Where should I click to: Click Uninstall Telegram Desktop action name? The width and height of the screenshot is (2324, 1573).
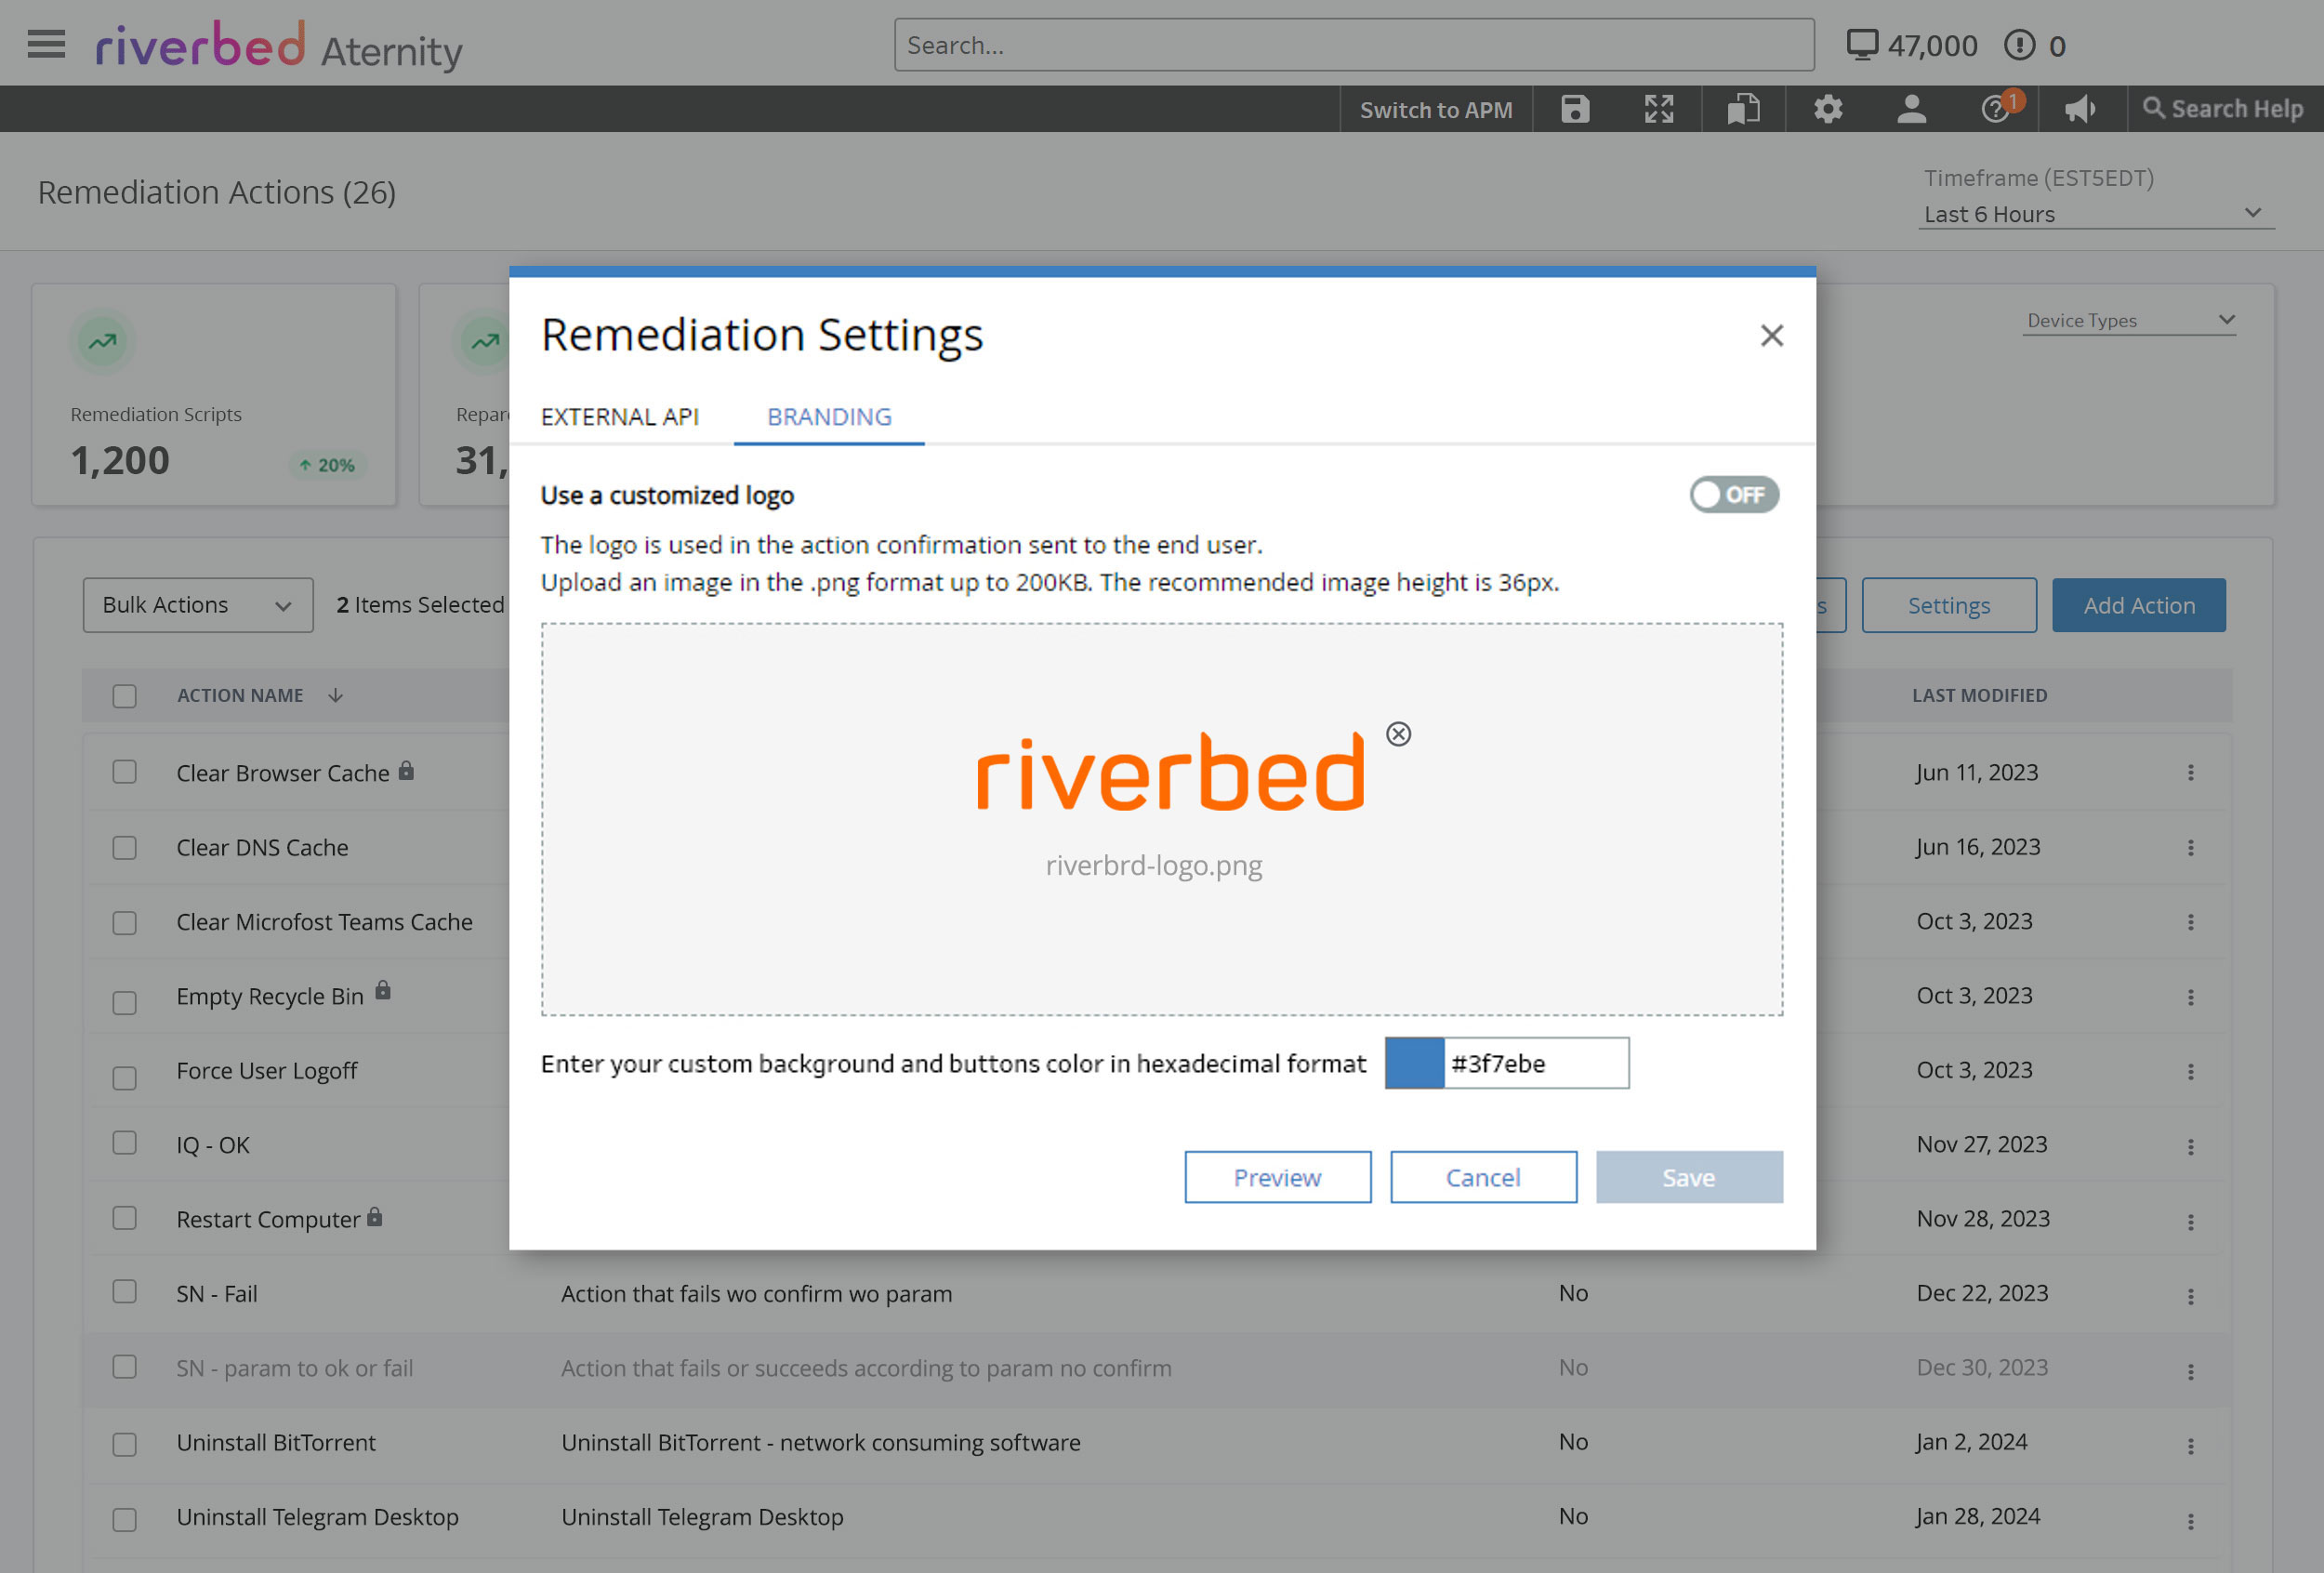coord(317,1517)
